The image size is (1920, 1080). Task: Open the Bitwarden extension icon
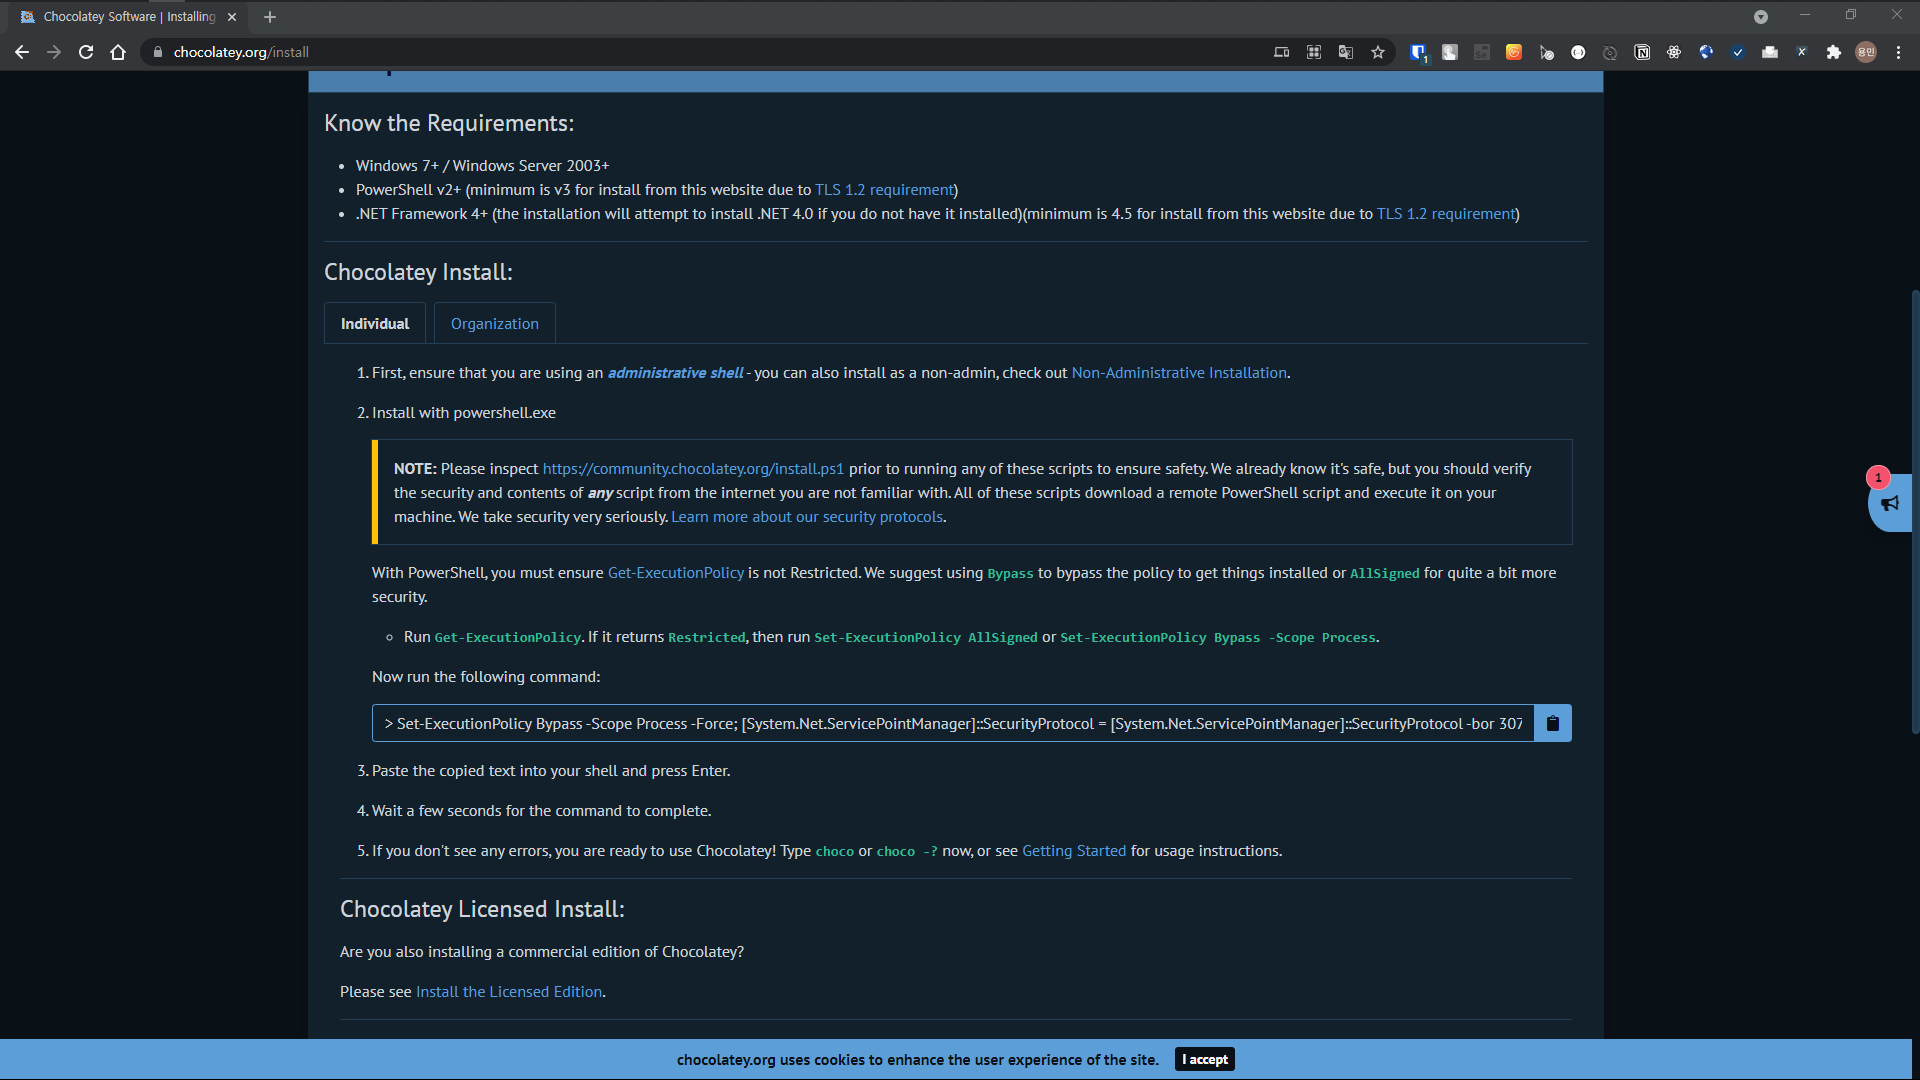click(1418, 52)
